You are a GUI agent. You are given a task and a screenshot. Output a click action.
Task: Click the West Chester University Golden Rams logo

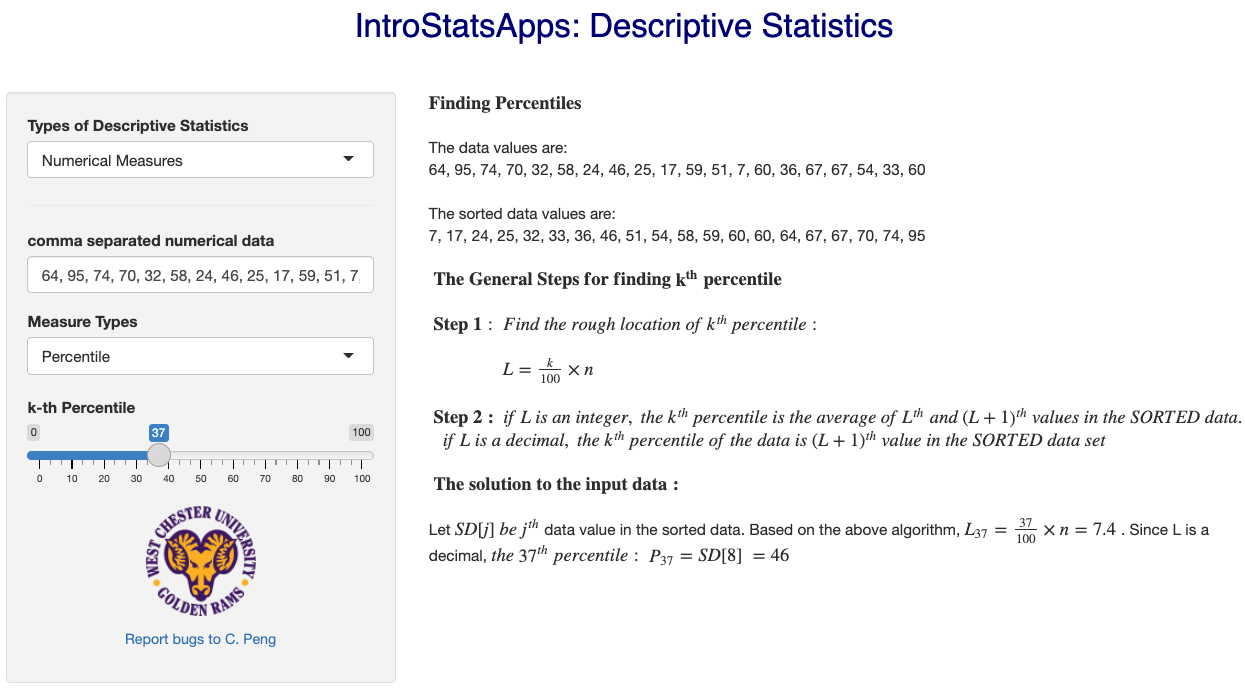201,561
